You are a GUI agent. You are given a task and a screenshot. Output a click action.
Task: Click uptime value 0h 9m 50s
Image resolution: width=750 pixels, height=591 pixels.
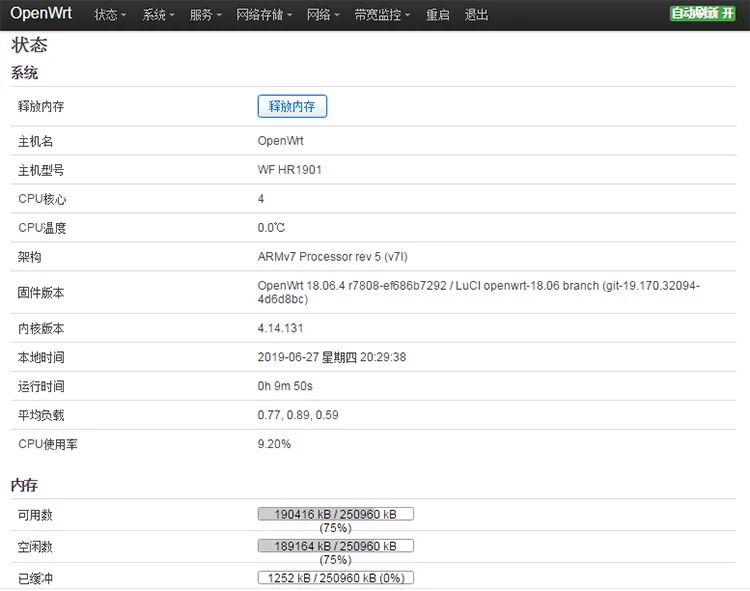tap(285, 386)
